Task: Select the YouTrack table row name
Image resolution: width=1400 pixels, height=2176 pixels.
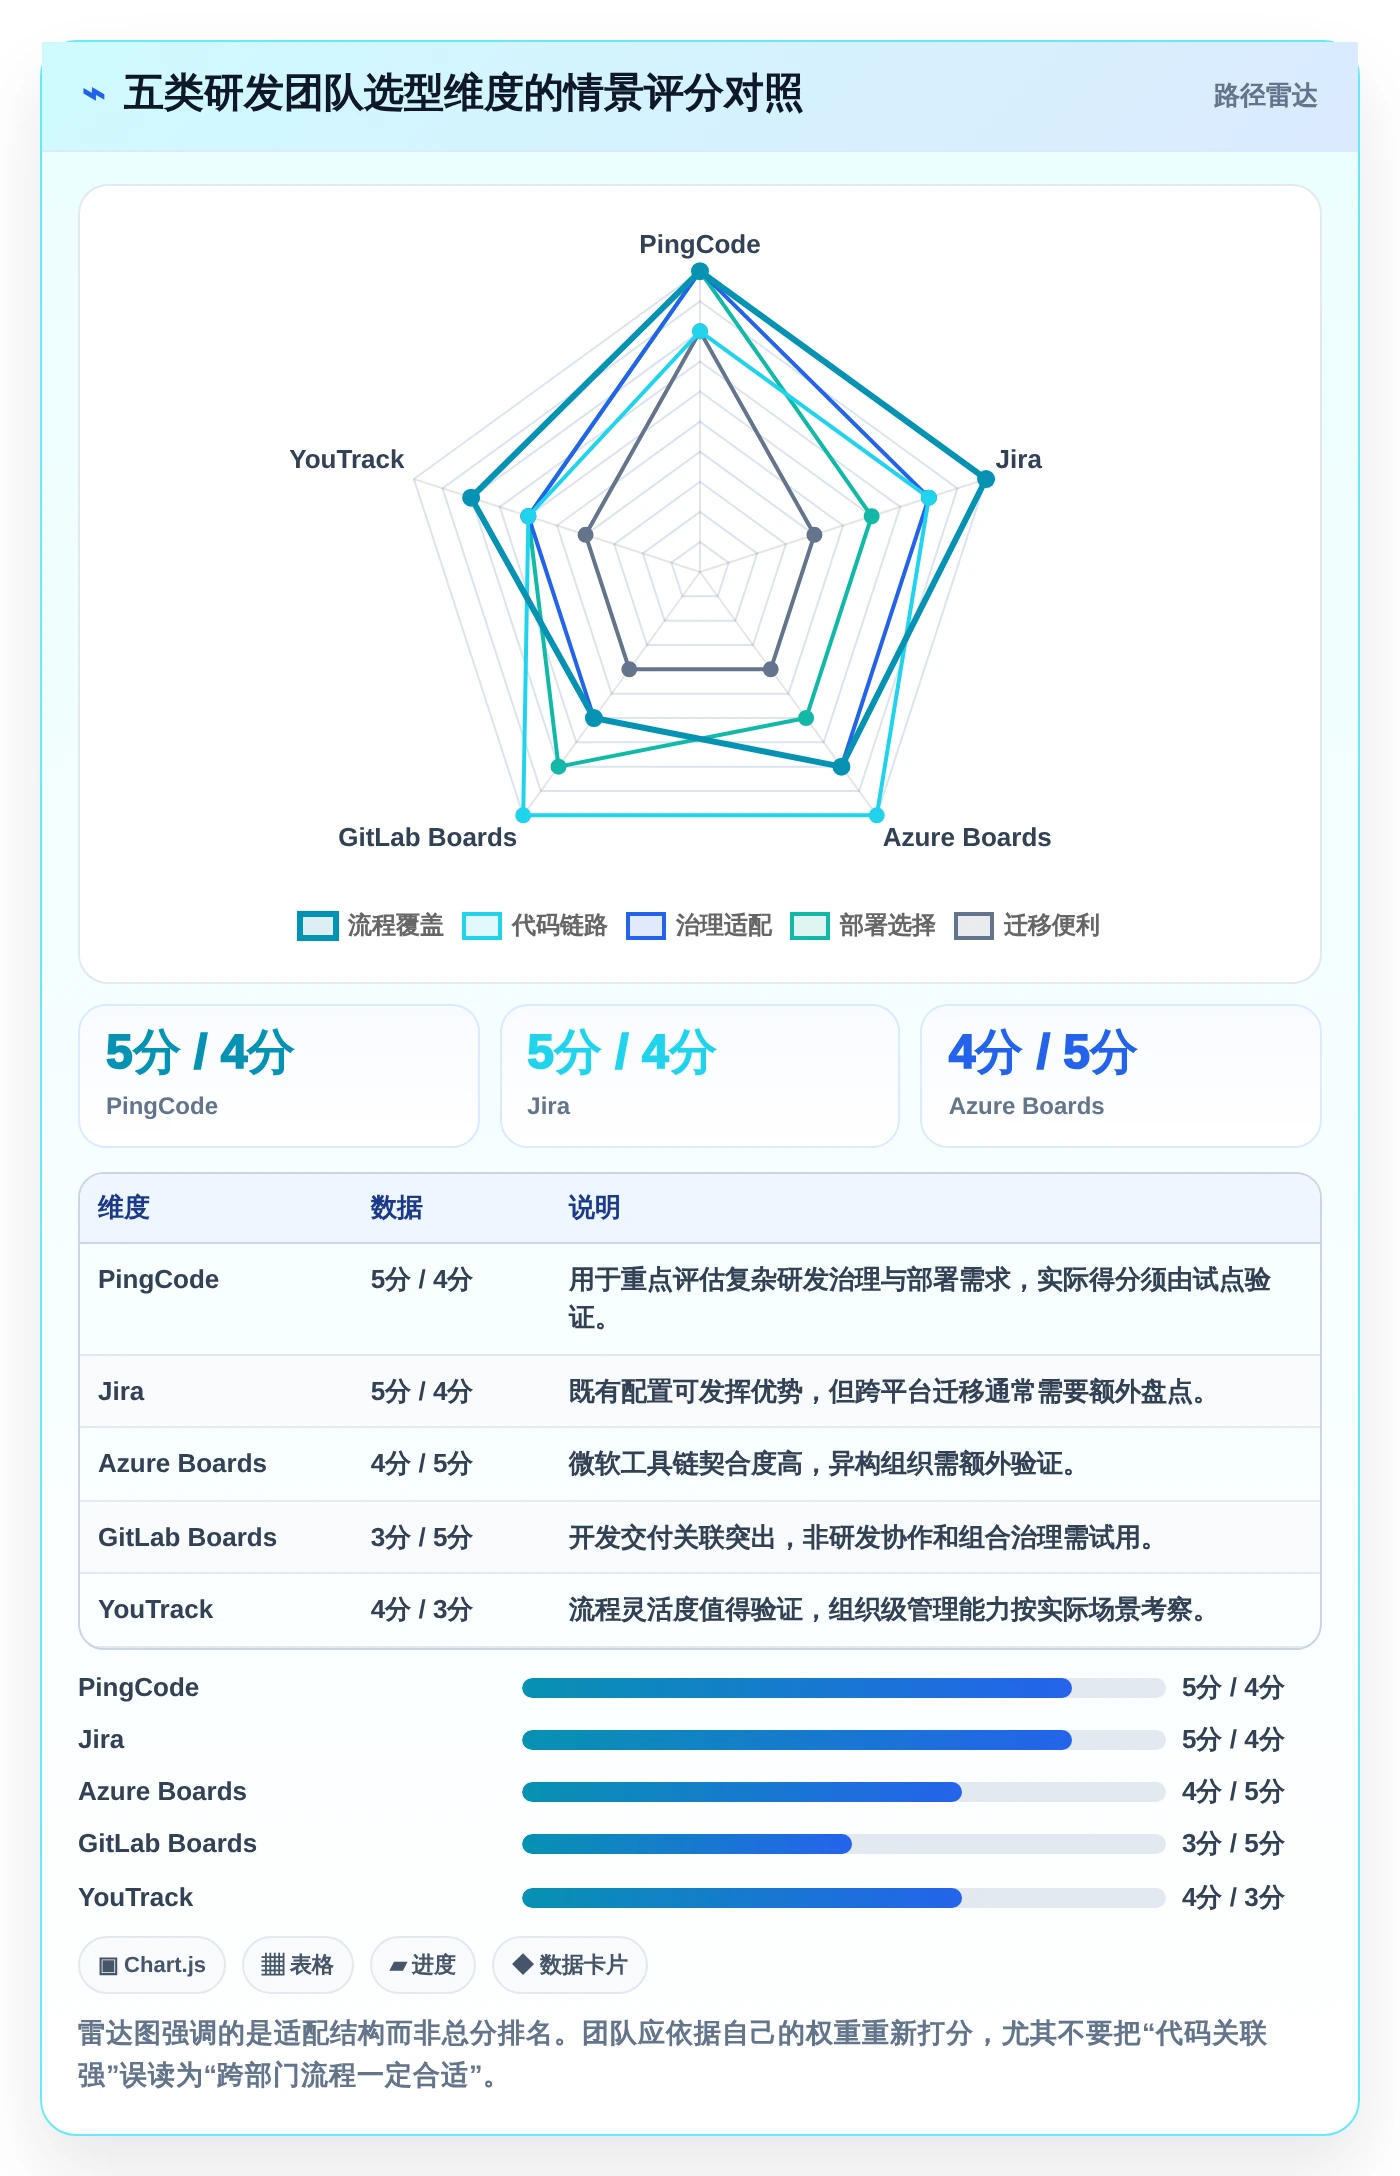Action: [x=155, y=1609]
